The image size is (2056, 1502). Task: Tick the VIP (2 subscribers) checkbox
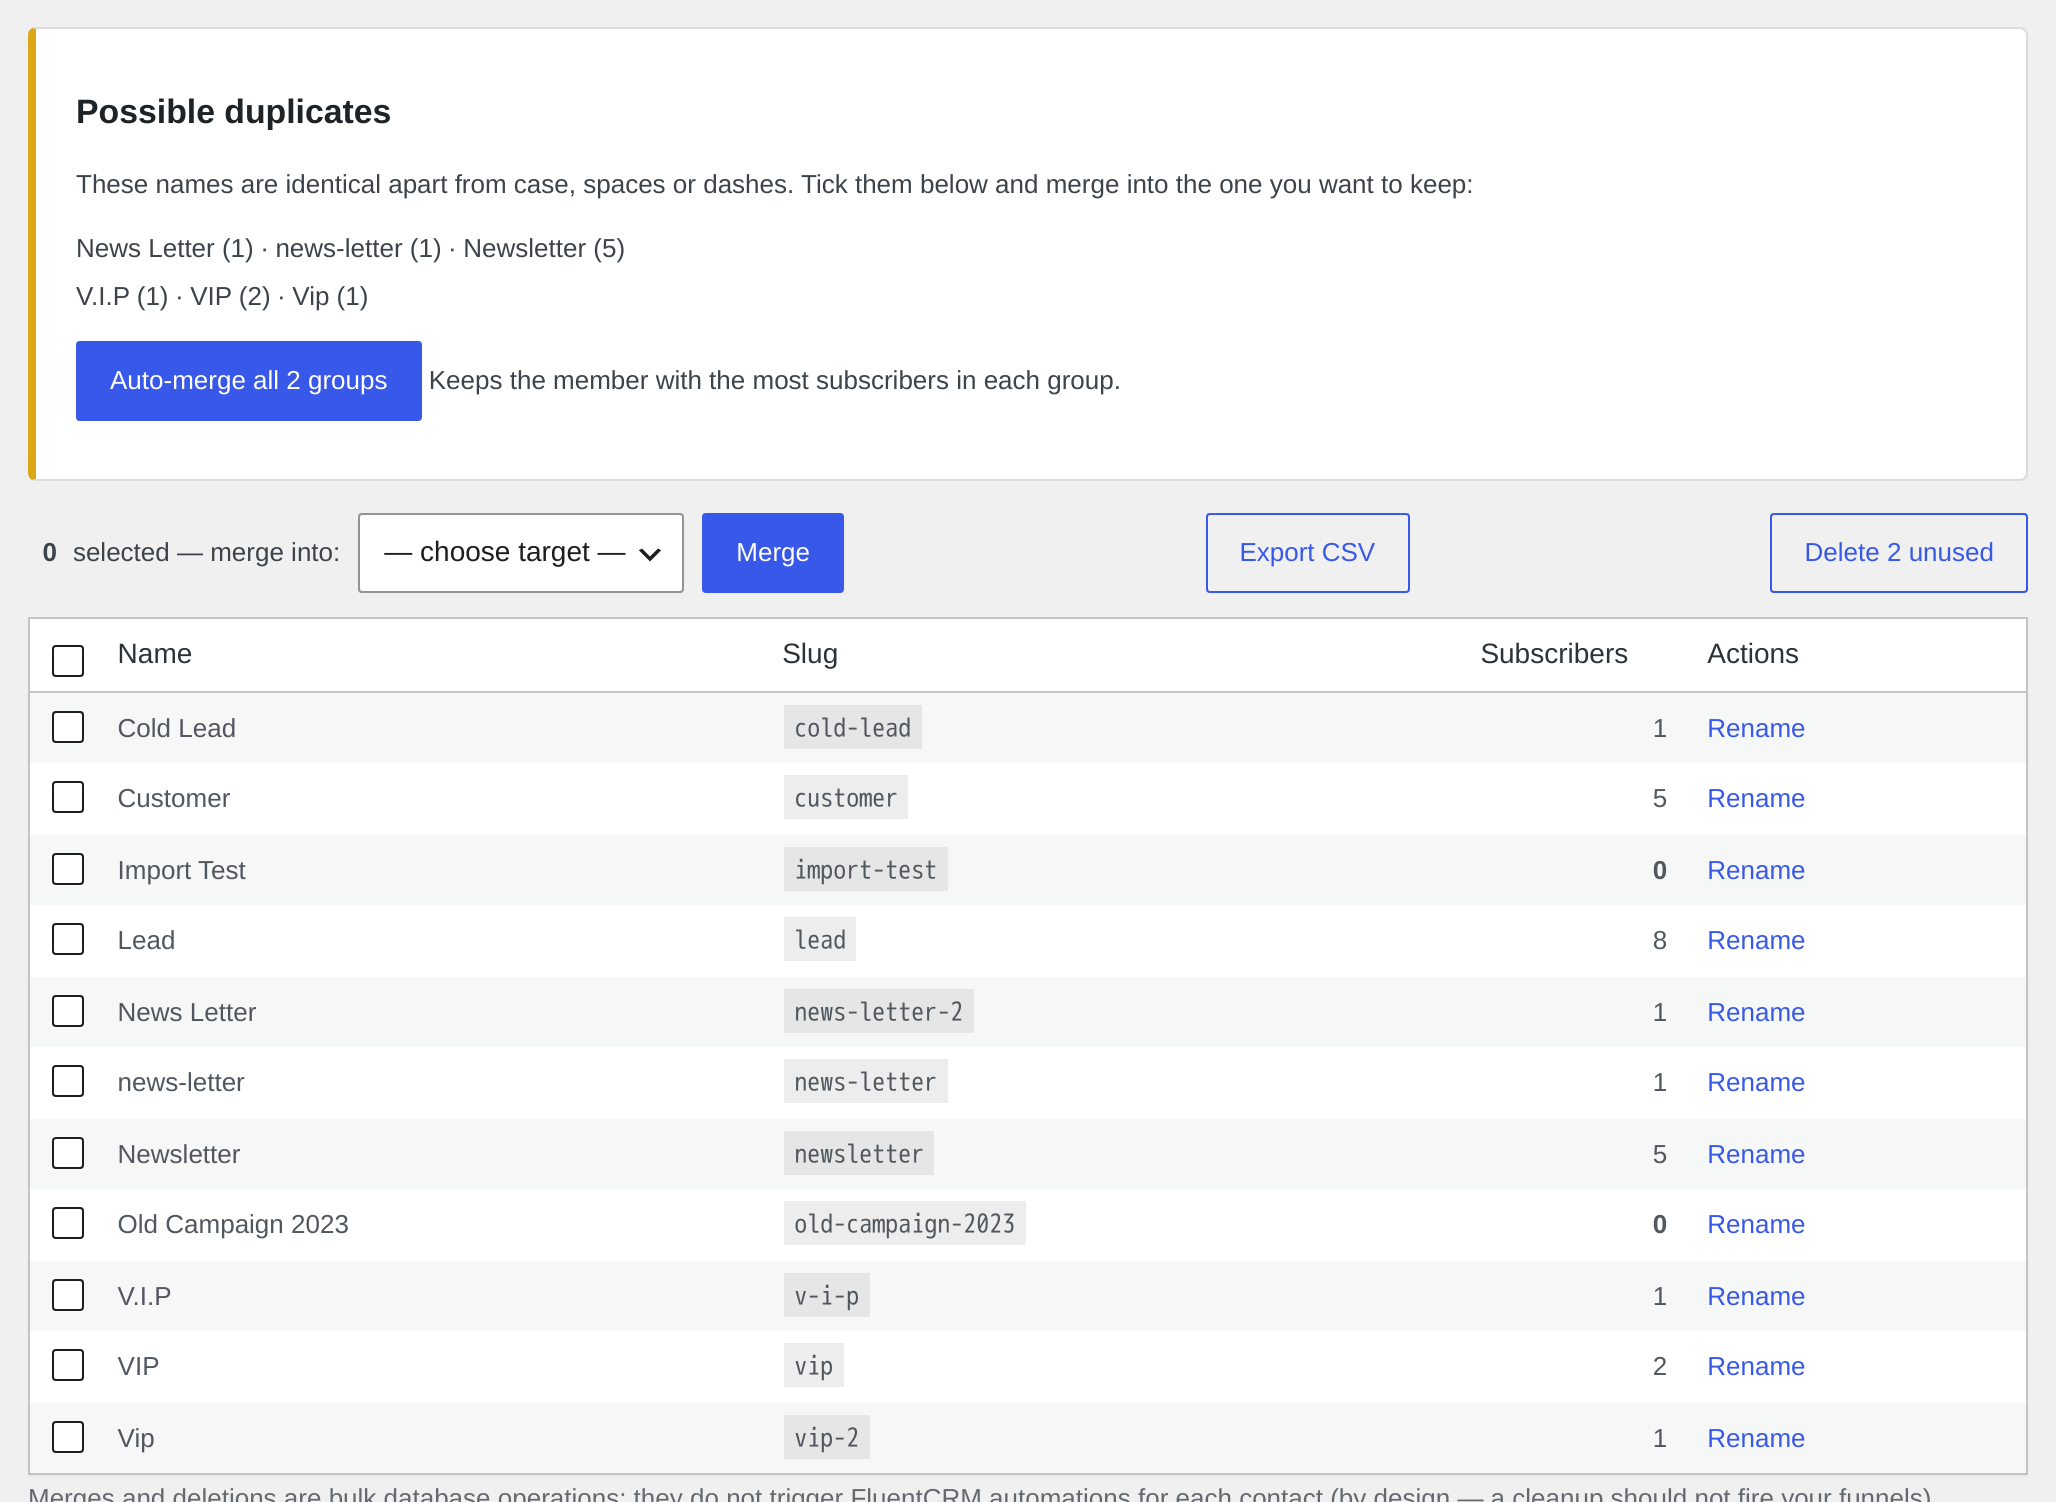tap(68, 1365)
